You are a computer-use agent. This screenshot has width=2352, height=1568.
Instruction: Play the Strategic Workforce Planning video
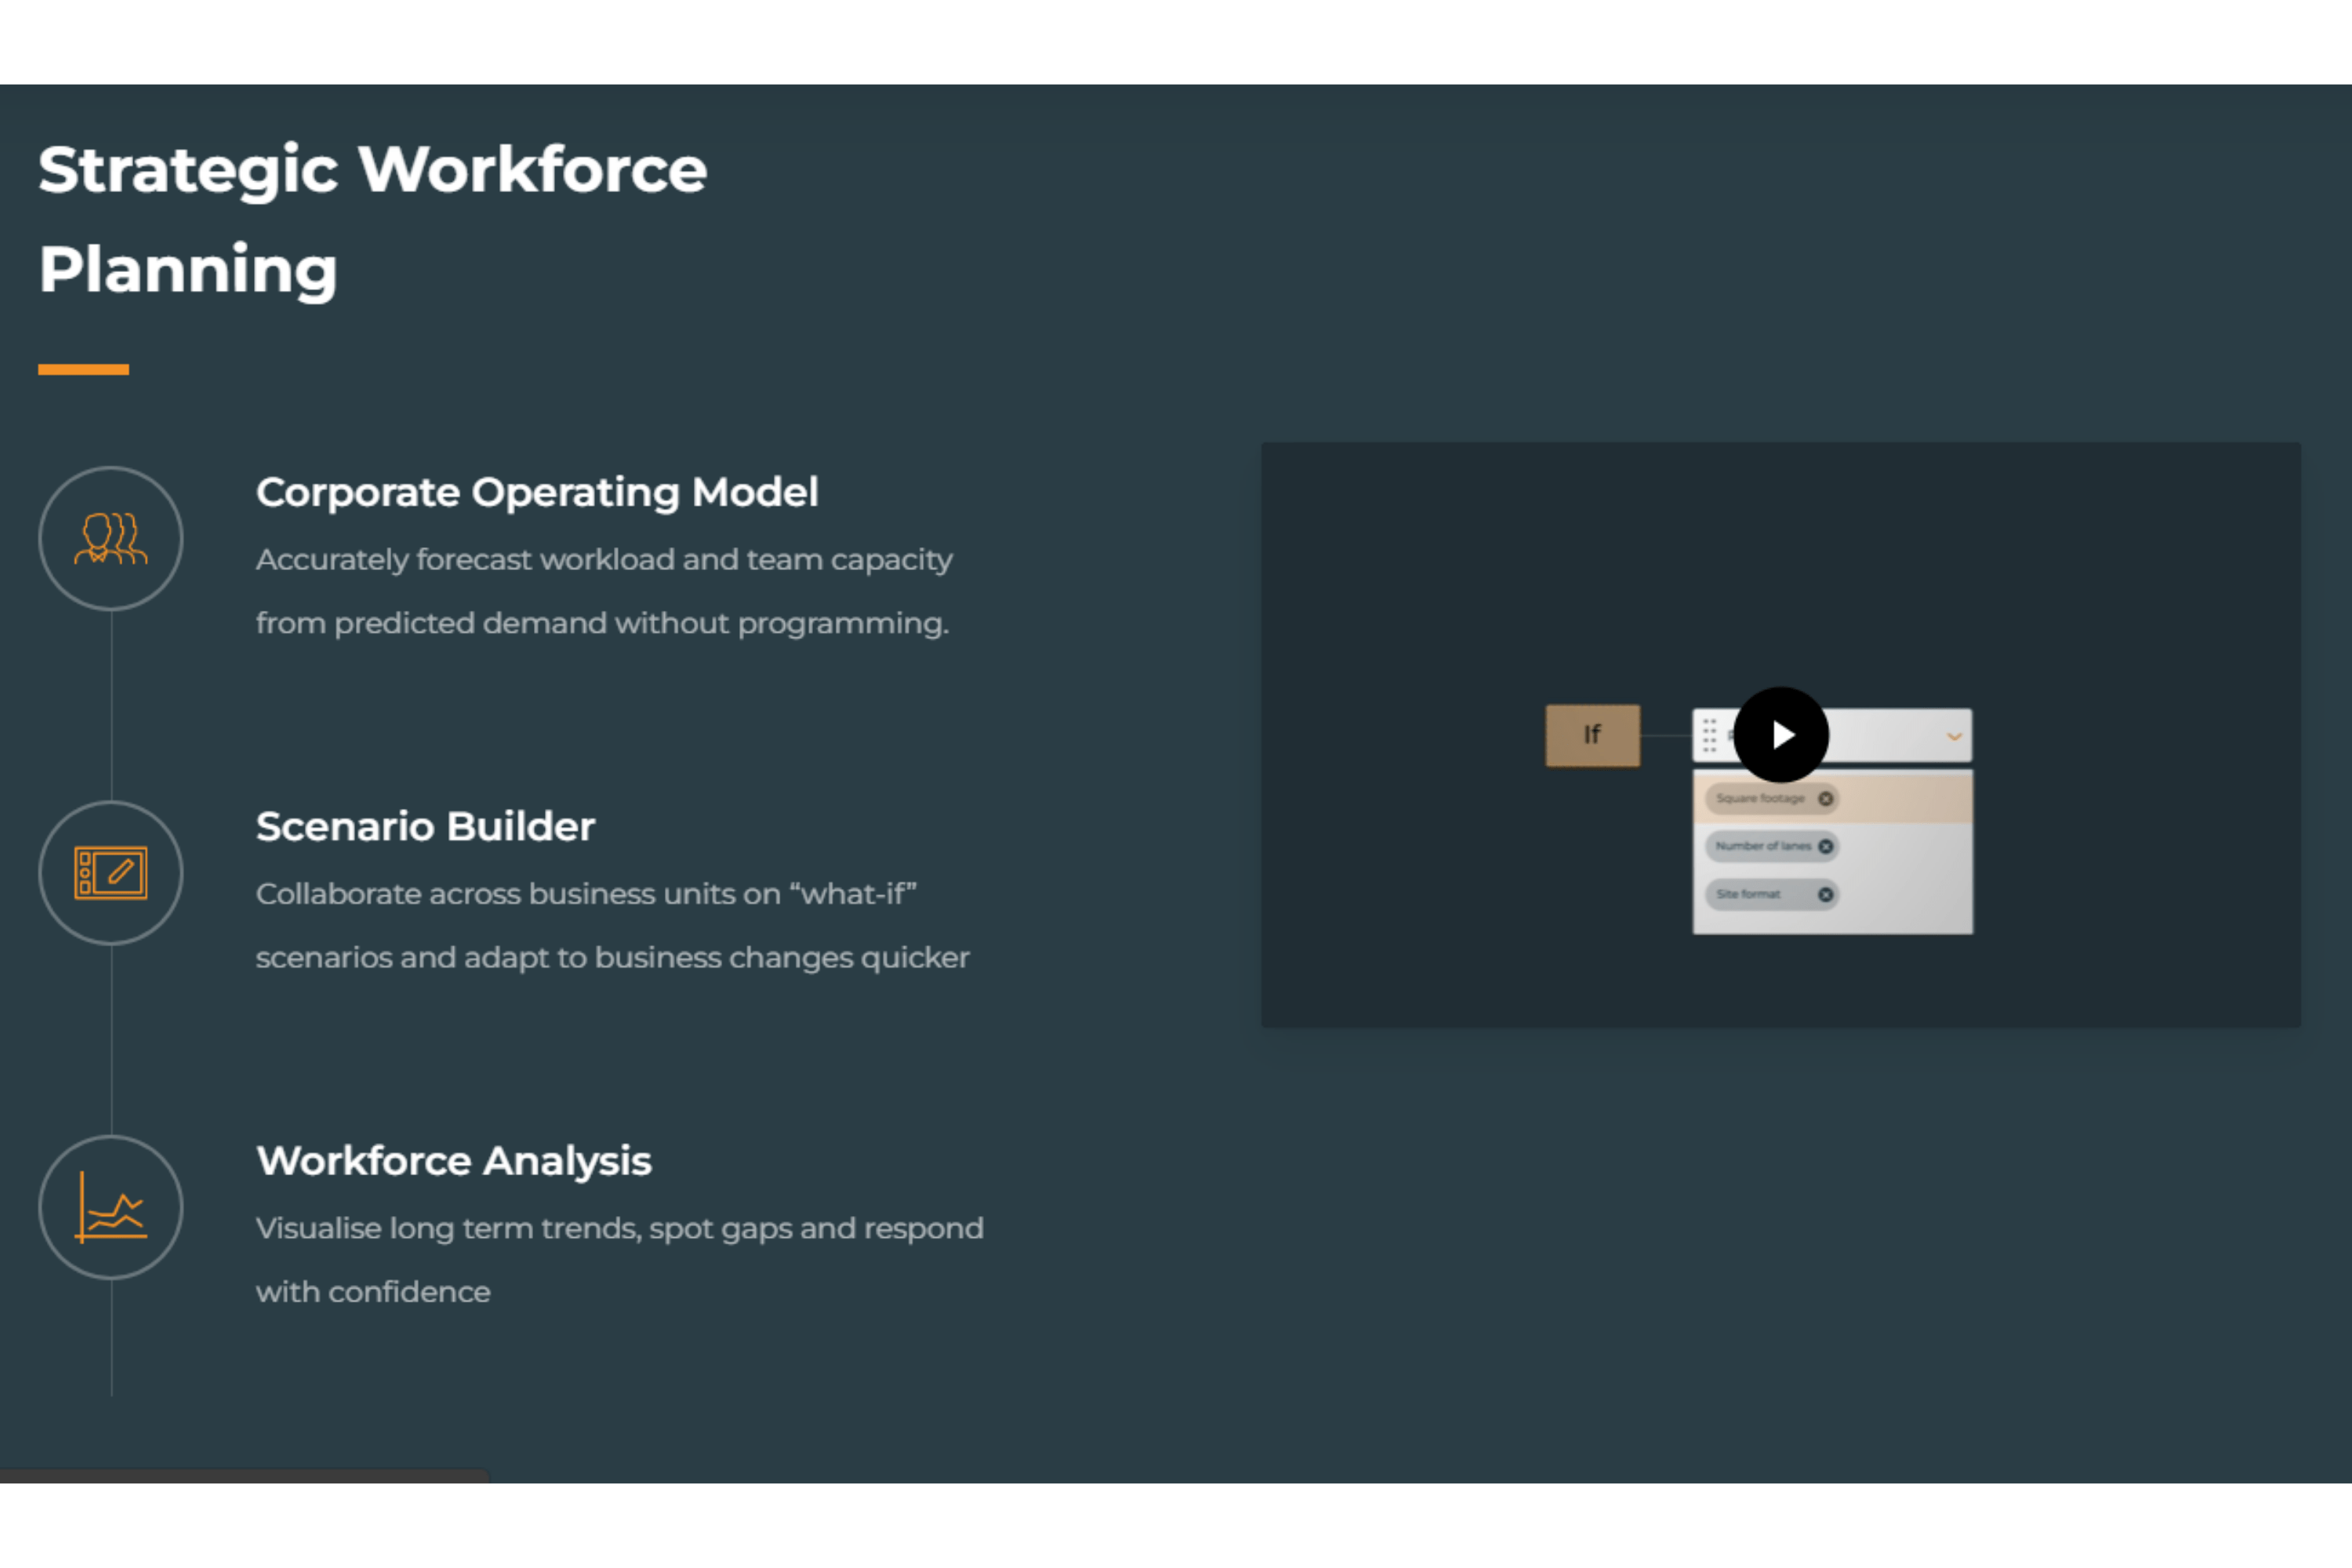1781,735
